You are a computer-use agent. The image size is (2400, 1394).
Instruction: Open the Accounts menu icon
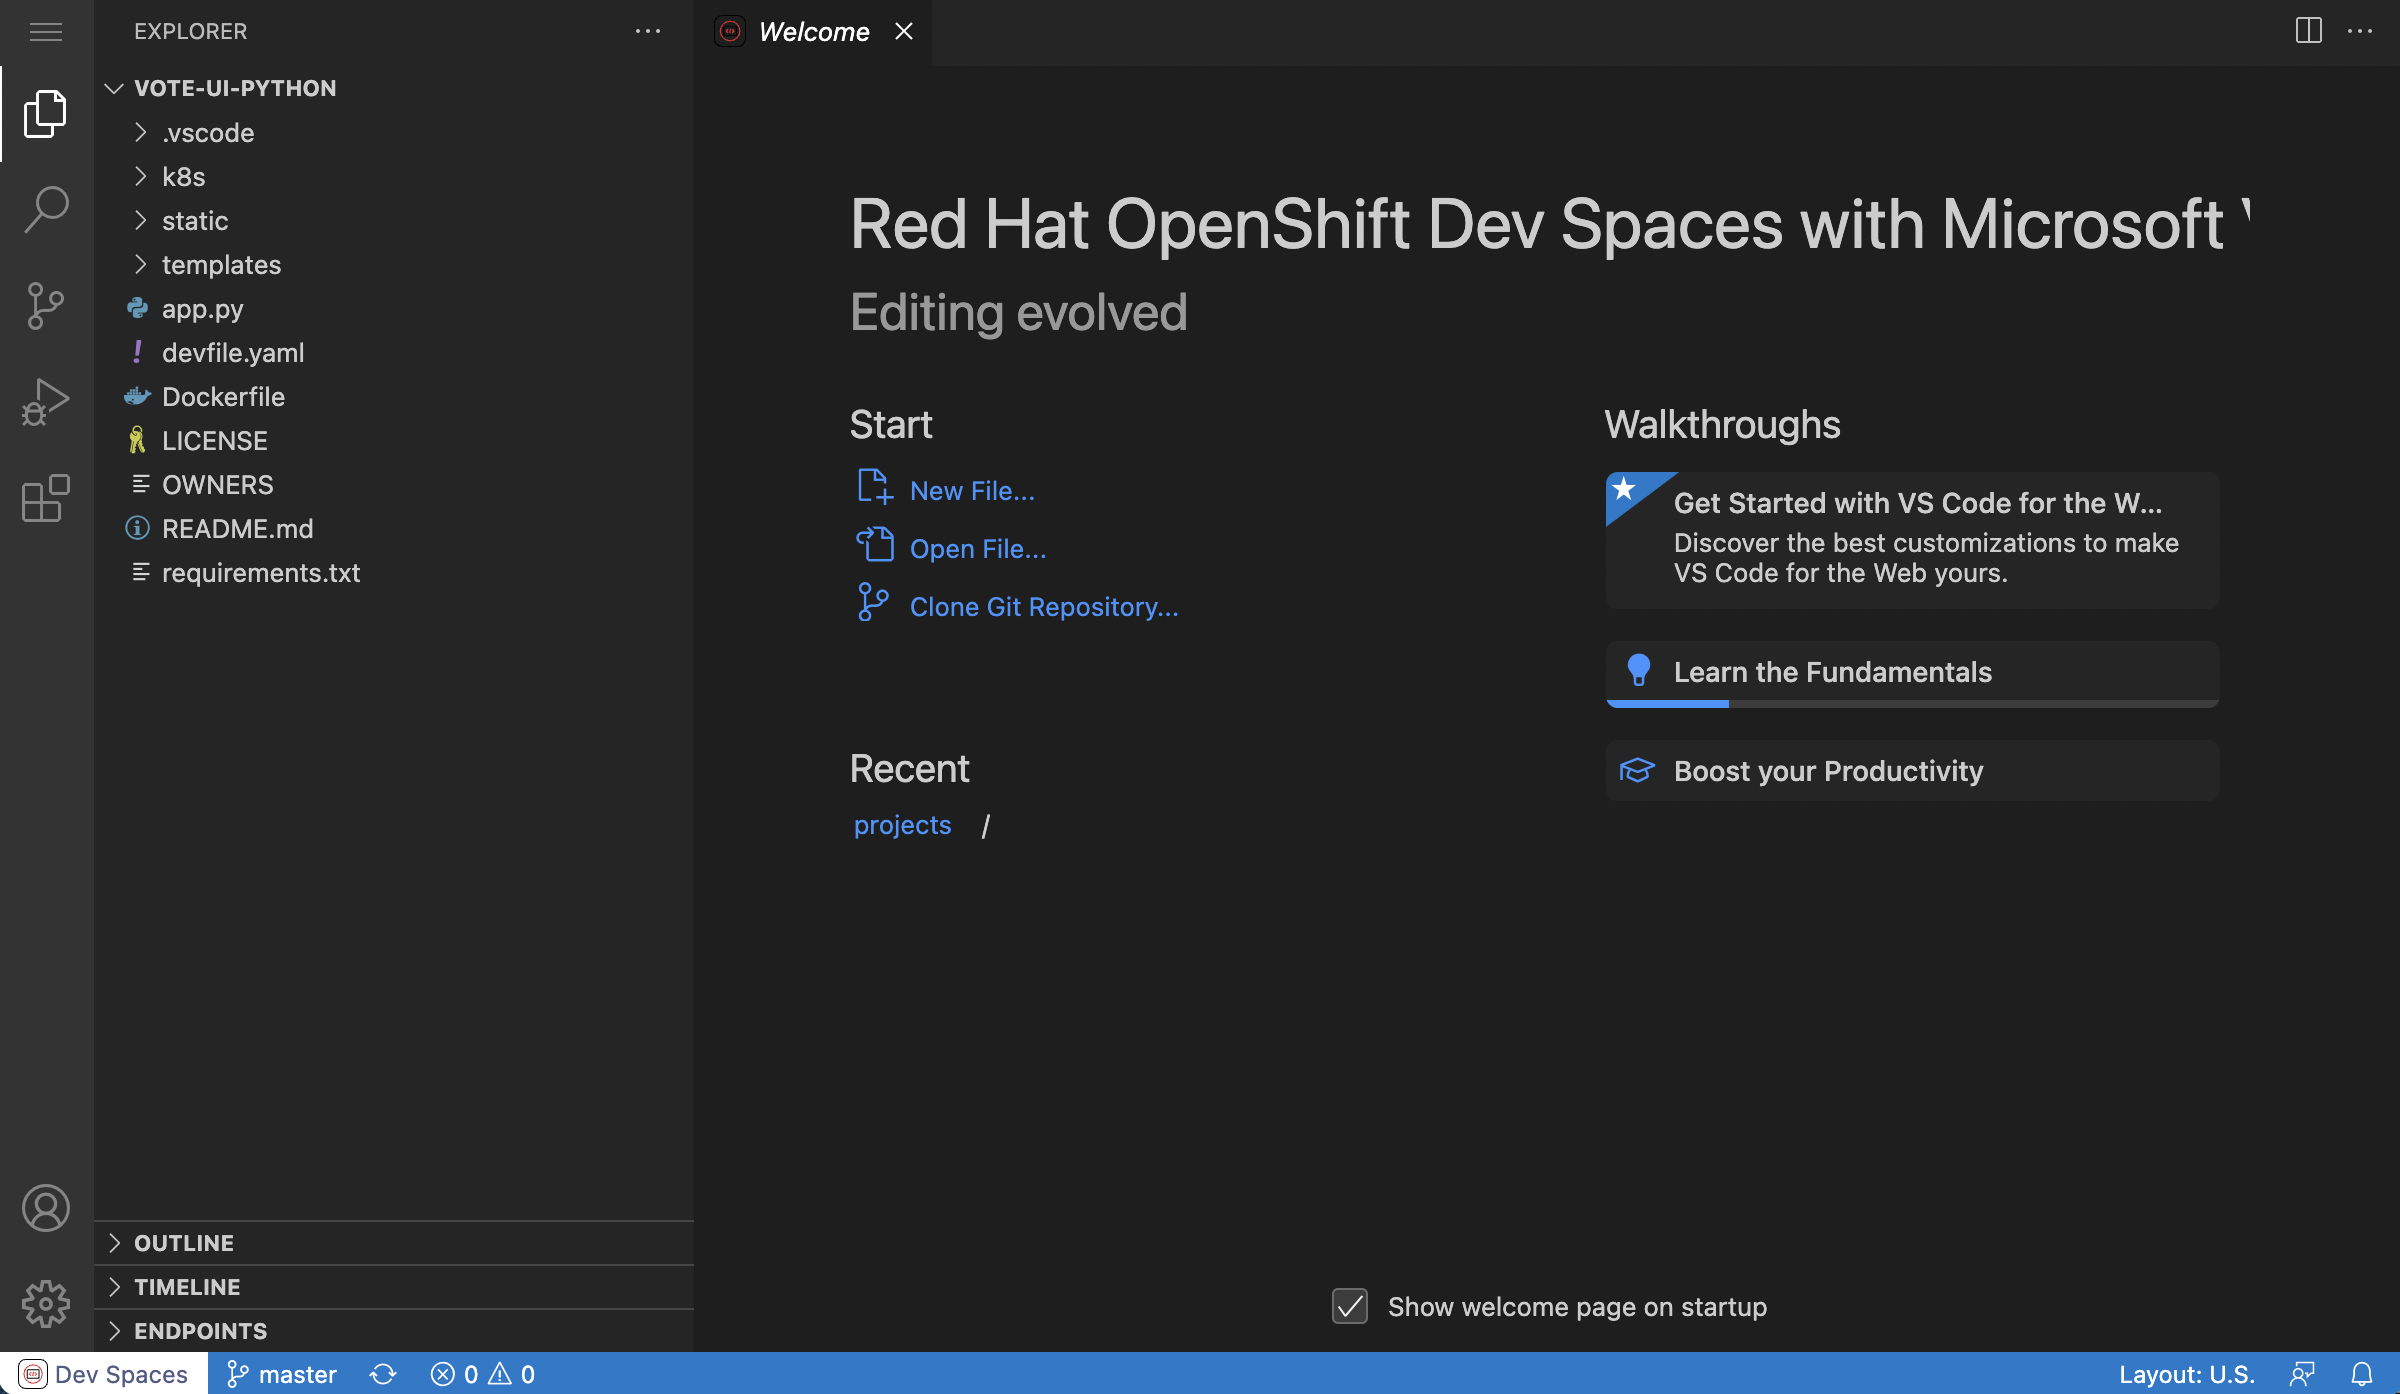[x=46, y=1208]
